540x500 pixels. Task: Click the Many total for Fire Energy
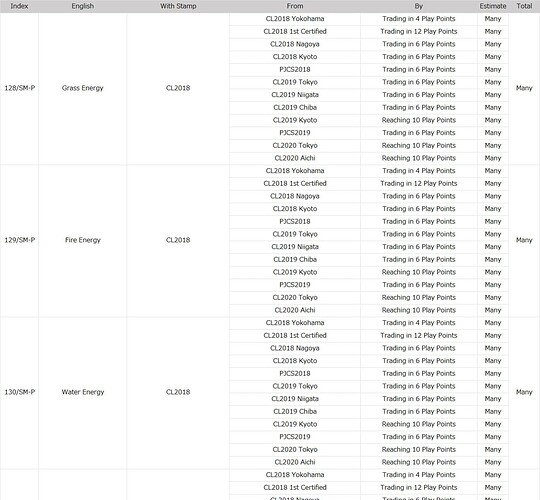(524, 240)
